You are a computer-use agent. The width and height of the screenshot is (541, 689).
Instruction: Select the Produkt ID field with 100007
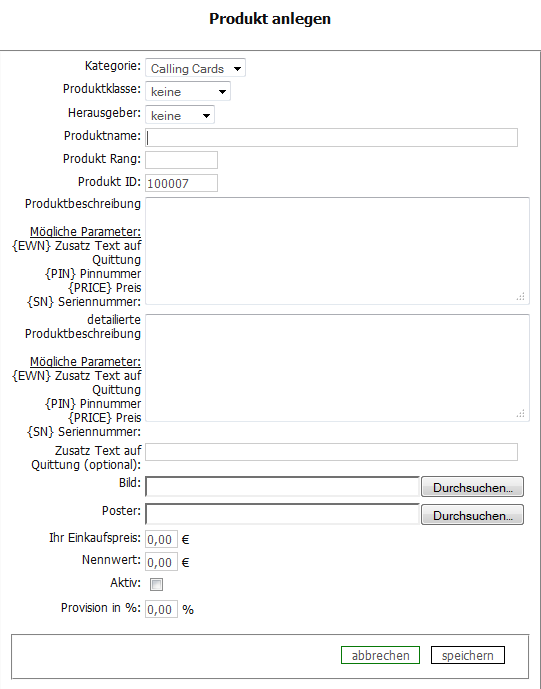pos(182,183)
